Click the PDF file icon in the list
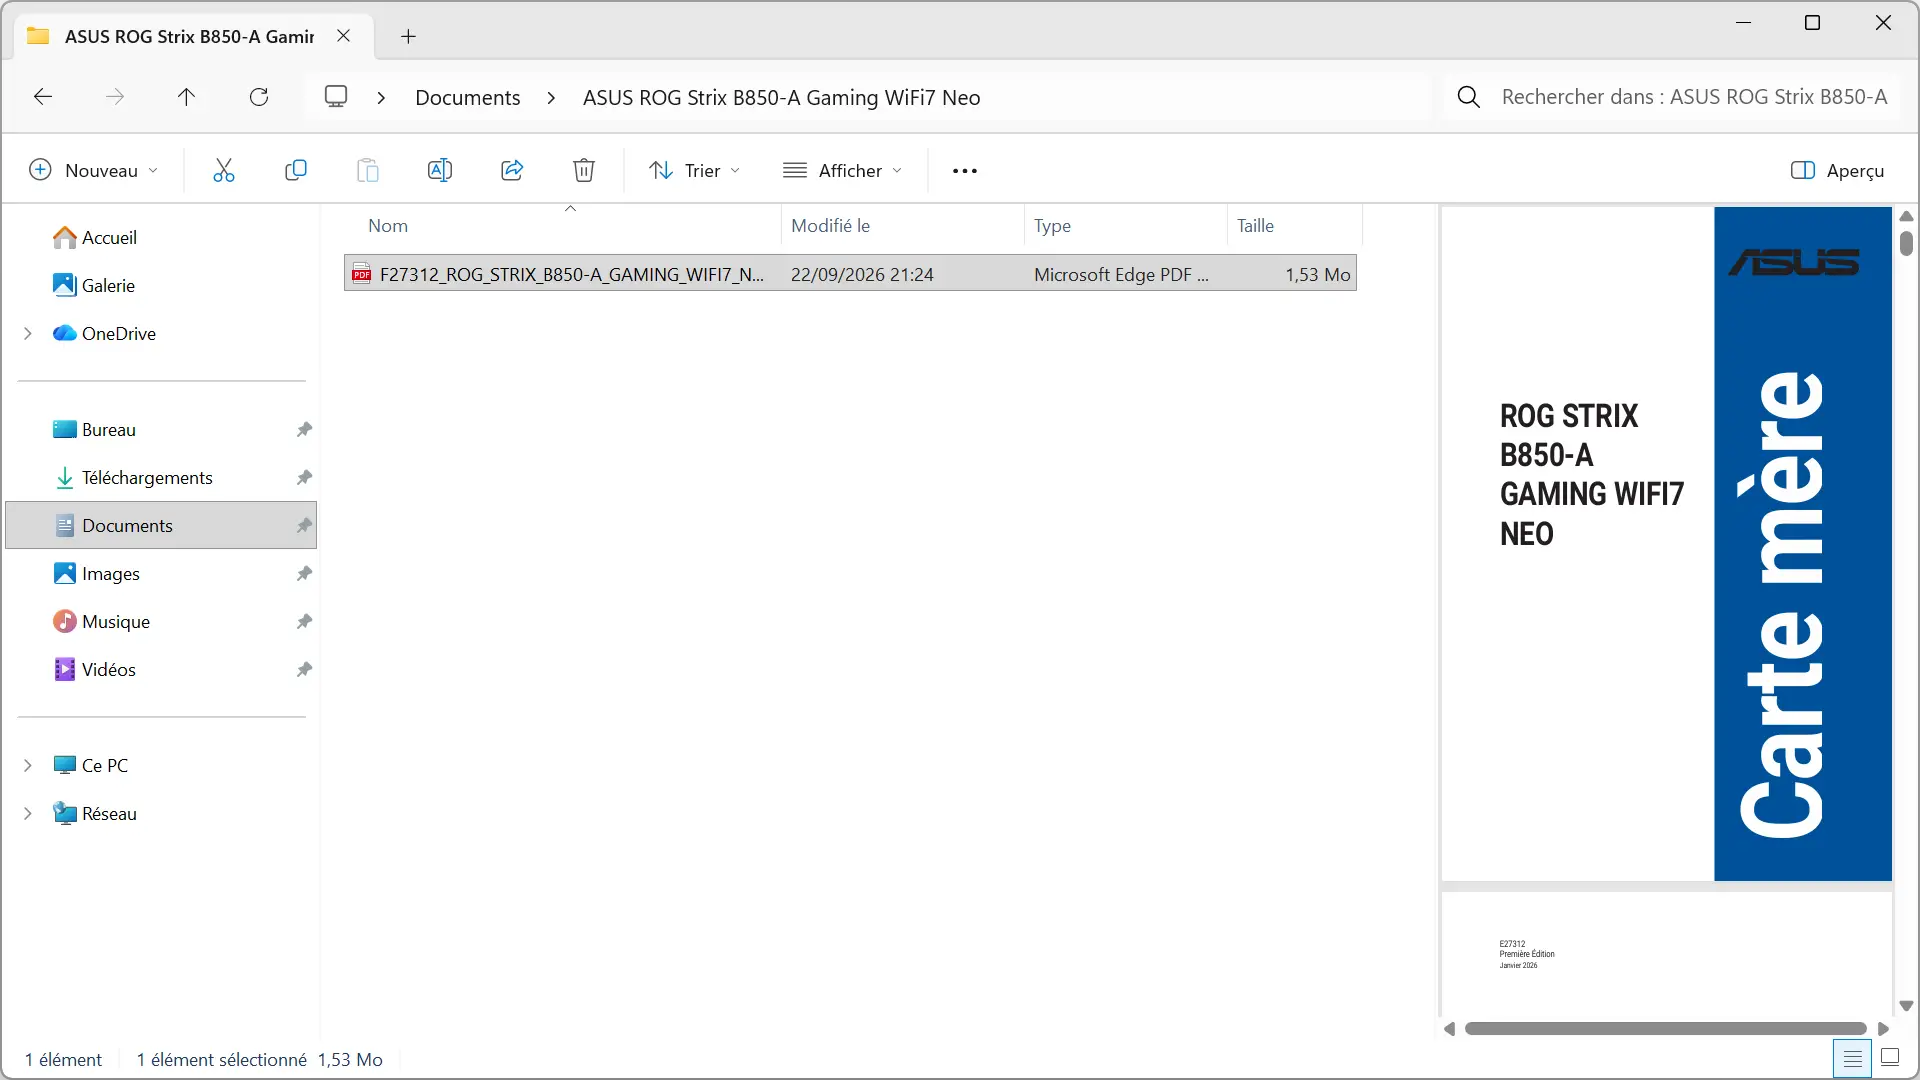This screenshot has width=1920, height=1080. click(x=361, y=274)
